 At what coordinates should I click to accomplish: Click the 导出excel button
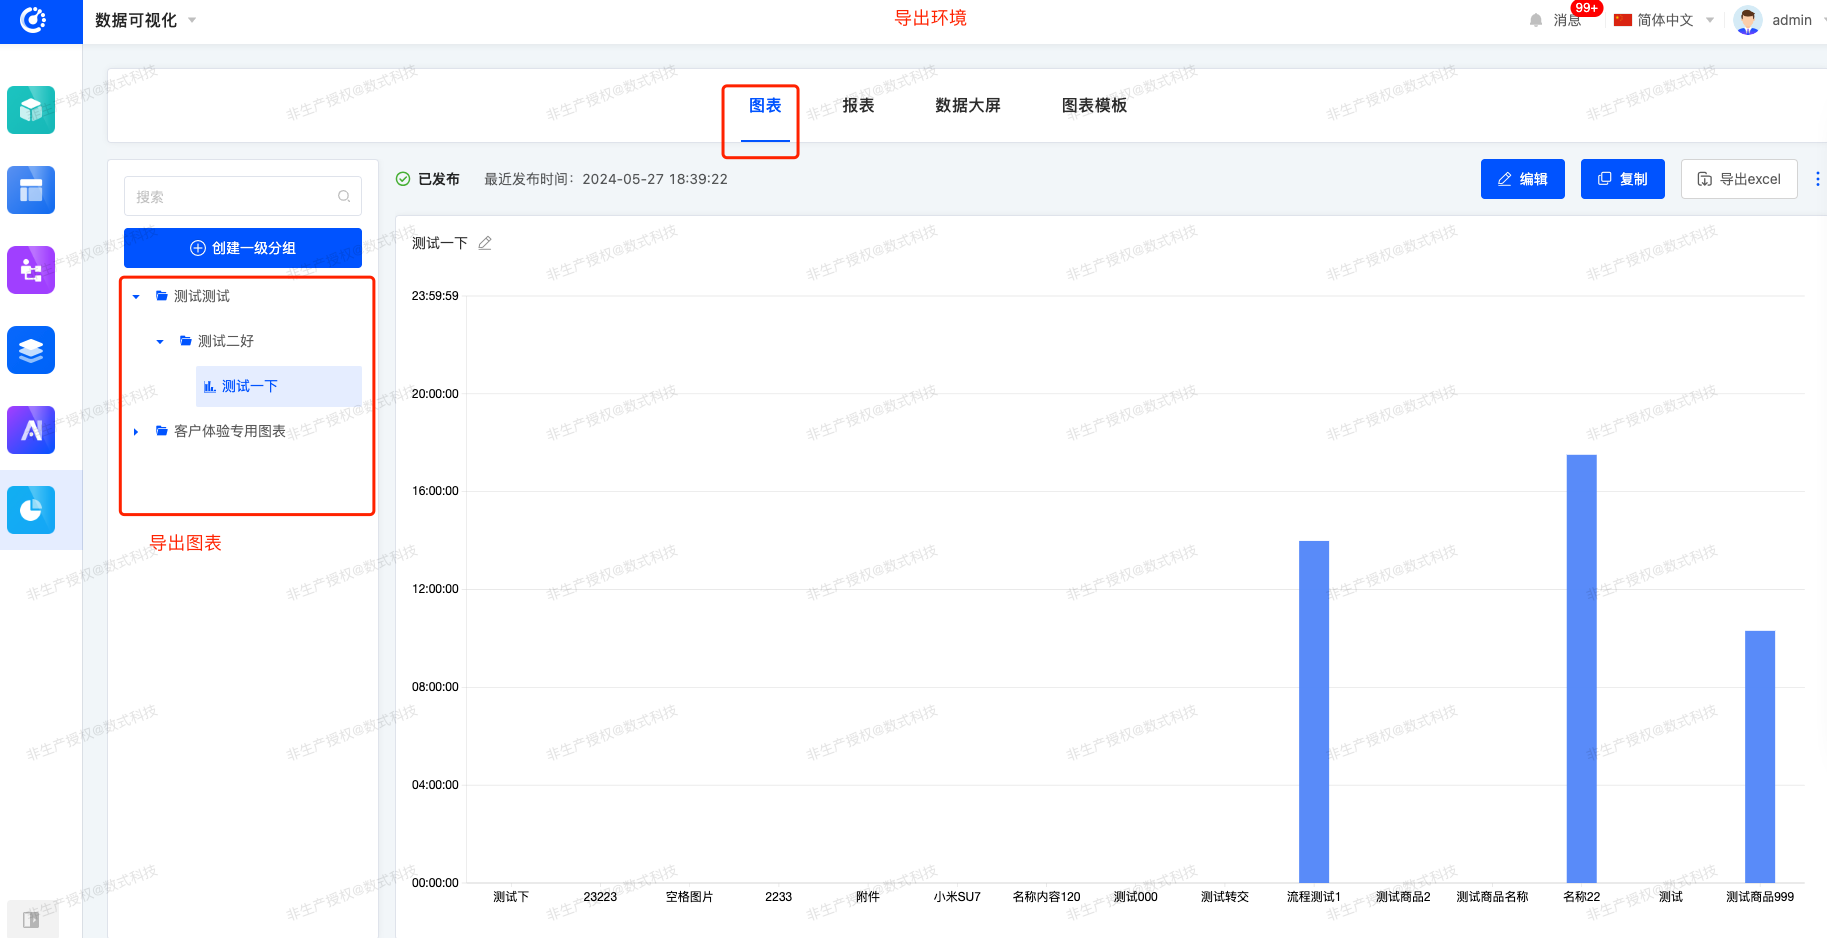tap(1739, 179)
